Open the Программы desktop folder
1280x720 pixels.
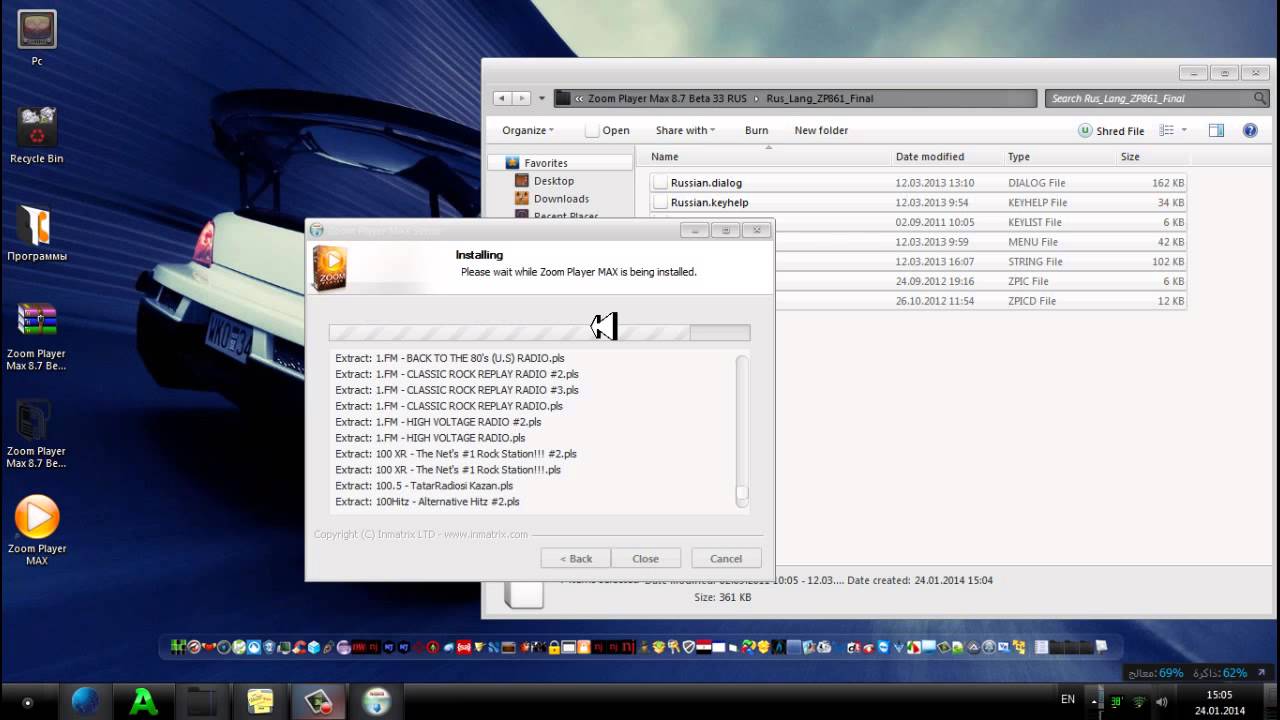click(x=37, y=234)
